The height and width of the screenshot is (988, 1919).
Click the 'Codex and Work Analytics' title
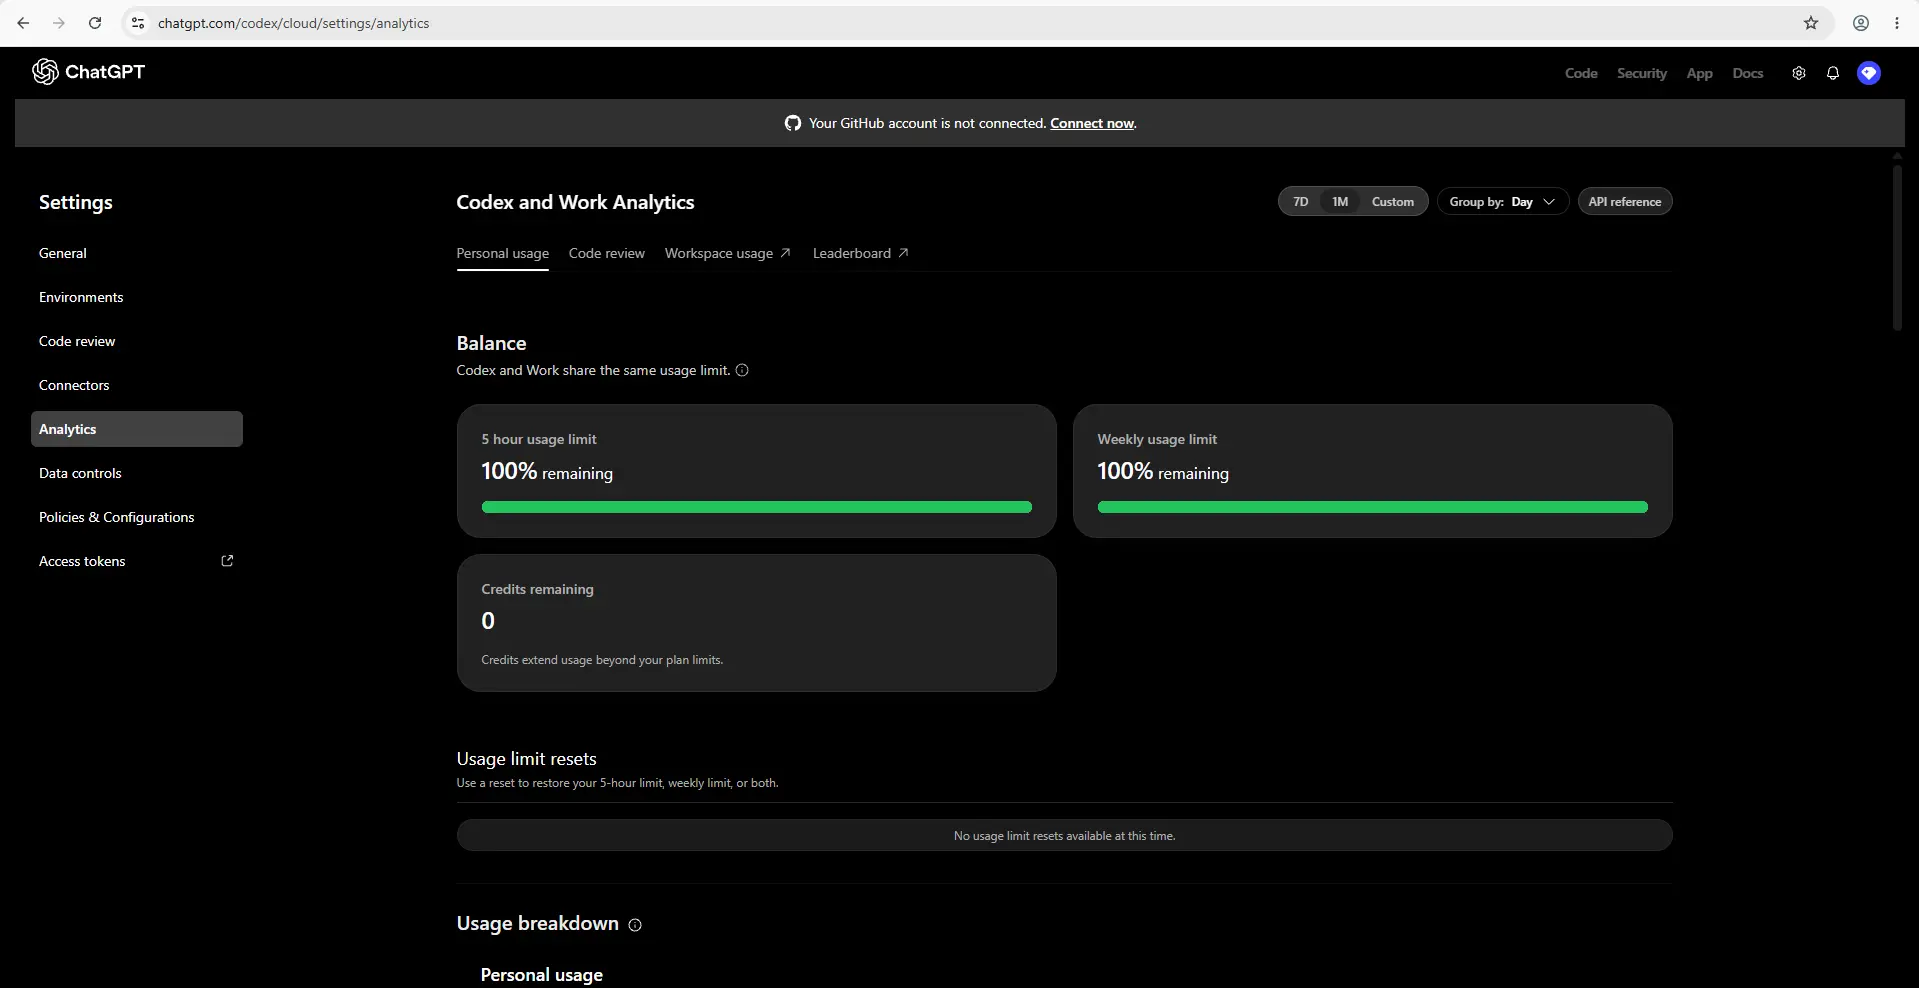point(576,202)
